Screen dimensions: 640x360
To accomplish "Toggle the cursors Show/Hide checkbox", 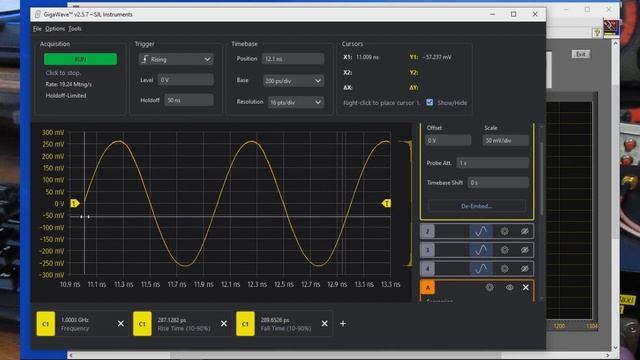I will (429, 102).
